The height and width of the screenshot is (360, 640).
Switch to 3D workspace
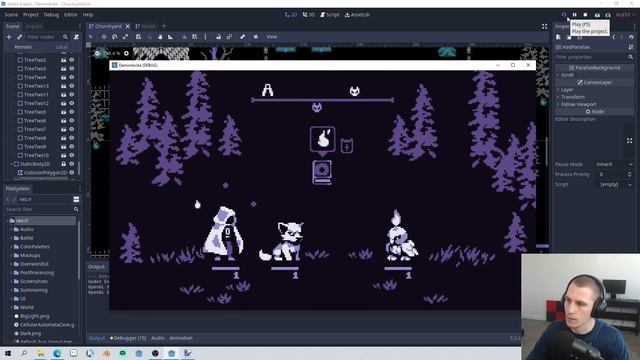309,15
